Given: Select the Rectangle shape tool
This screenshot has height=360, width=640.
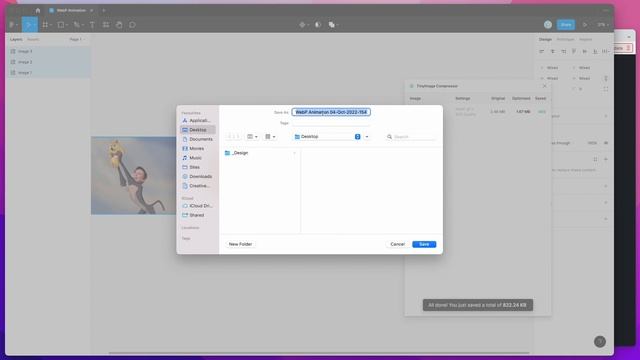Looking at the screenshot, I should point(61,25).
